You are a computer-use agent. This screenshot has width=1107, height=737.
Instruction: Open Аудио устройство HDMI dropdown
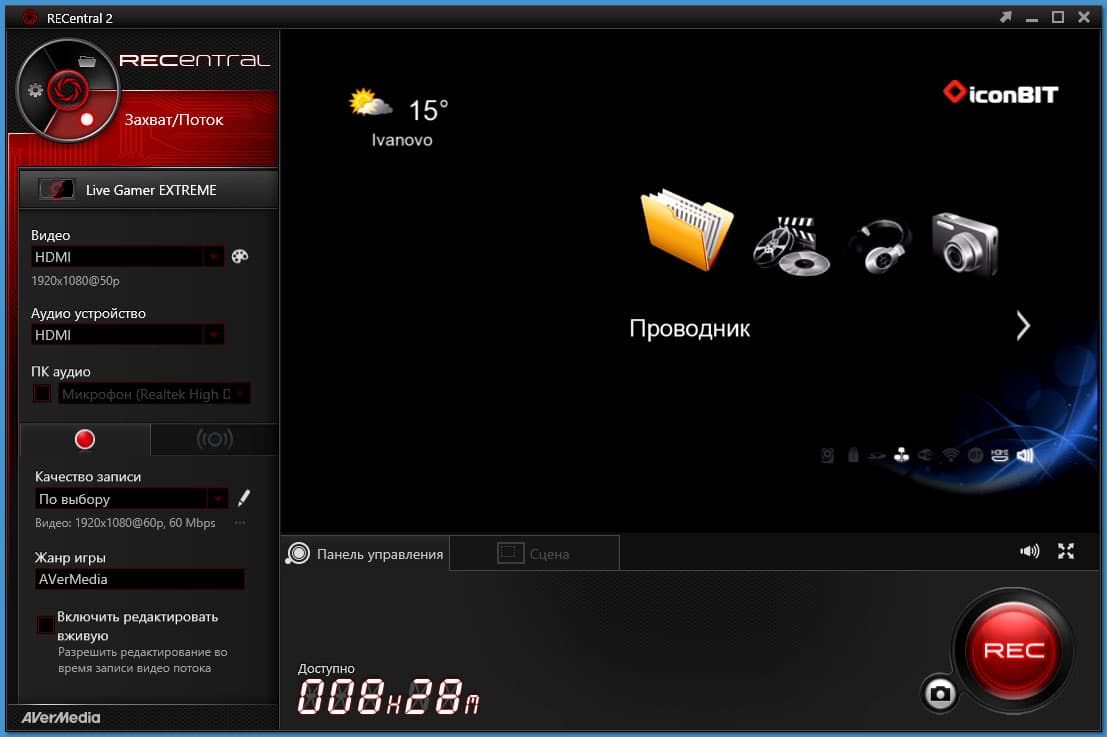[x=128, y=335]
